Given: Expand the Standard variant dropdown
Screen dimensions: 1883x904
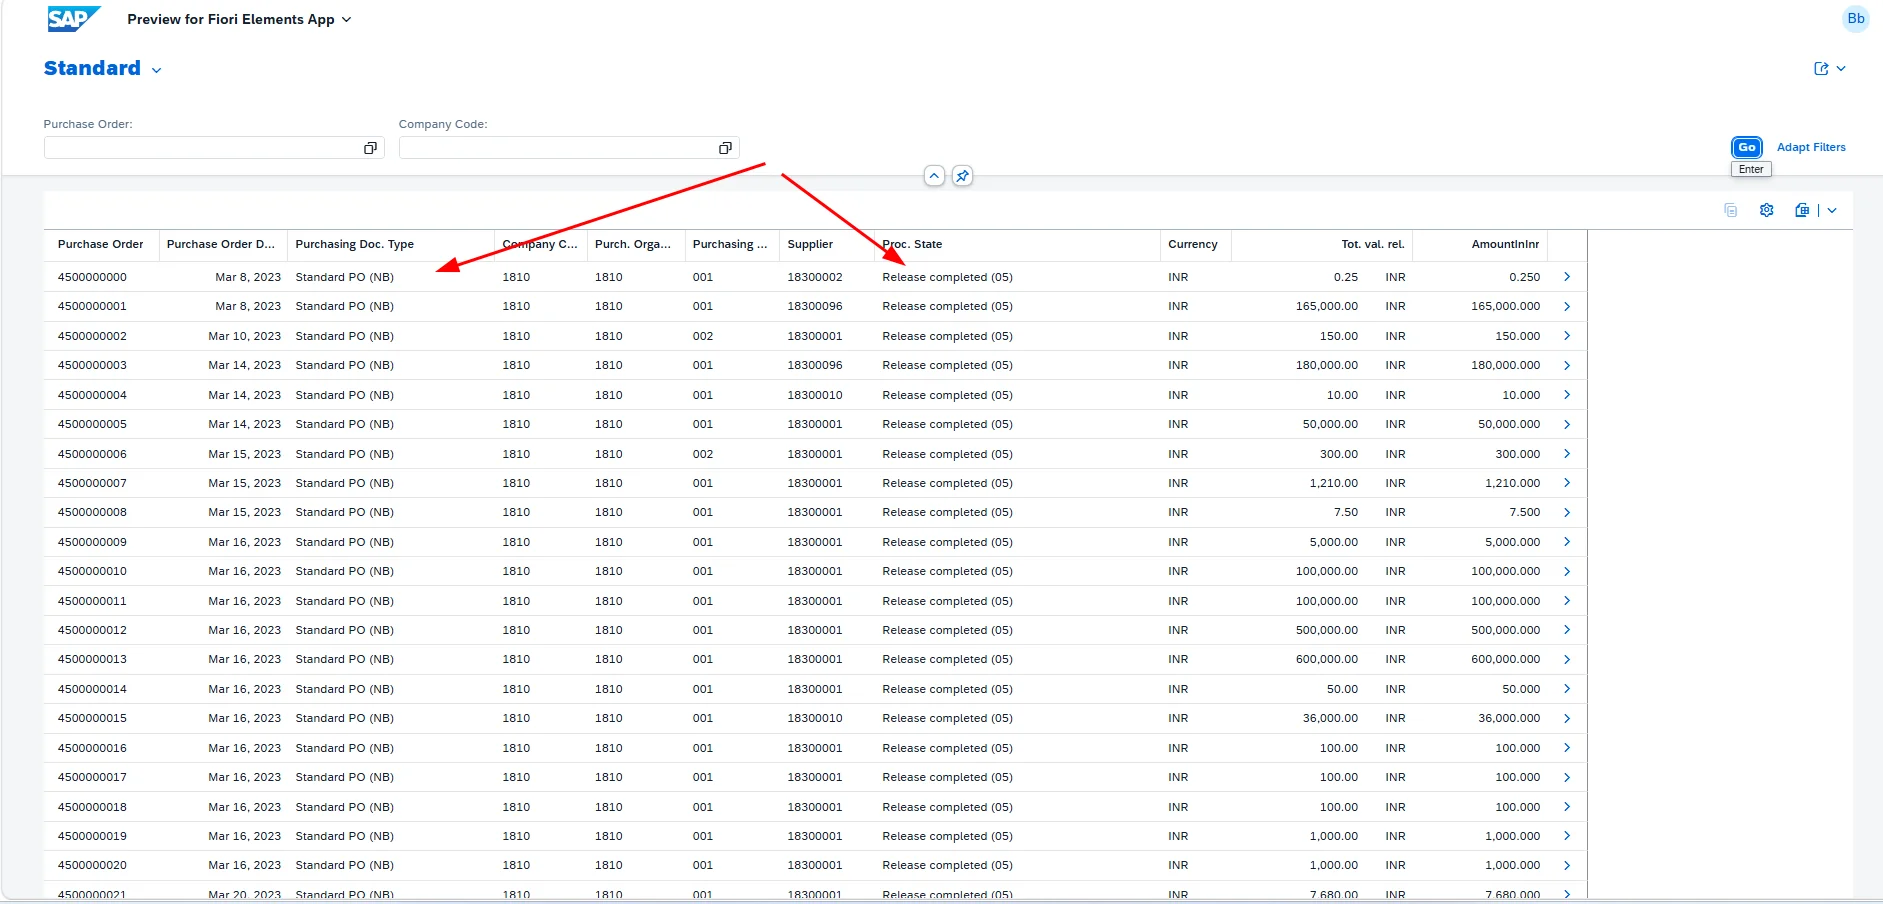Looking at the screenshot, I should click(x=157, y=70).
